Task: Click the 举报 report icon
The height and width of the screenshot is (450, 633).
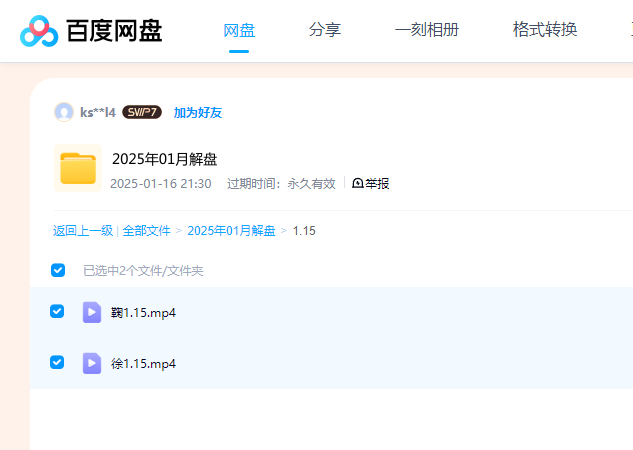Action: (x=358, y=184)
